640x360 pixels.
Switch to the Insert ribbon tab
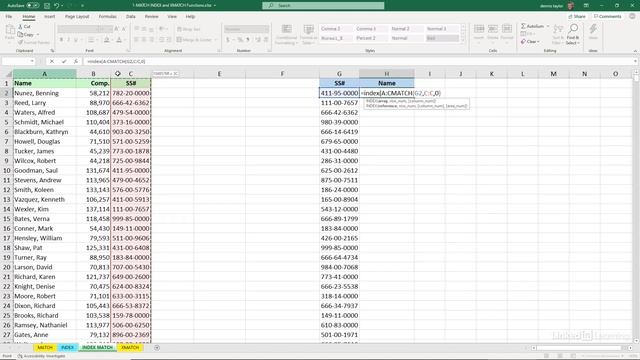(x=49, y=16)
